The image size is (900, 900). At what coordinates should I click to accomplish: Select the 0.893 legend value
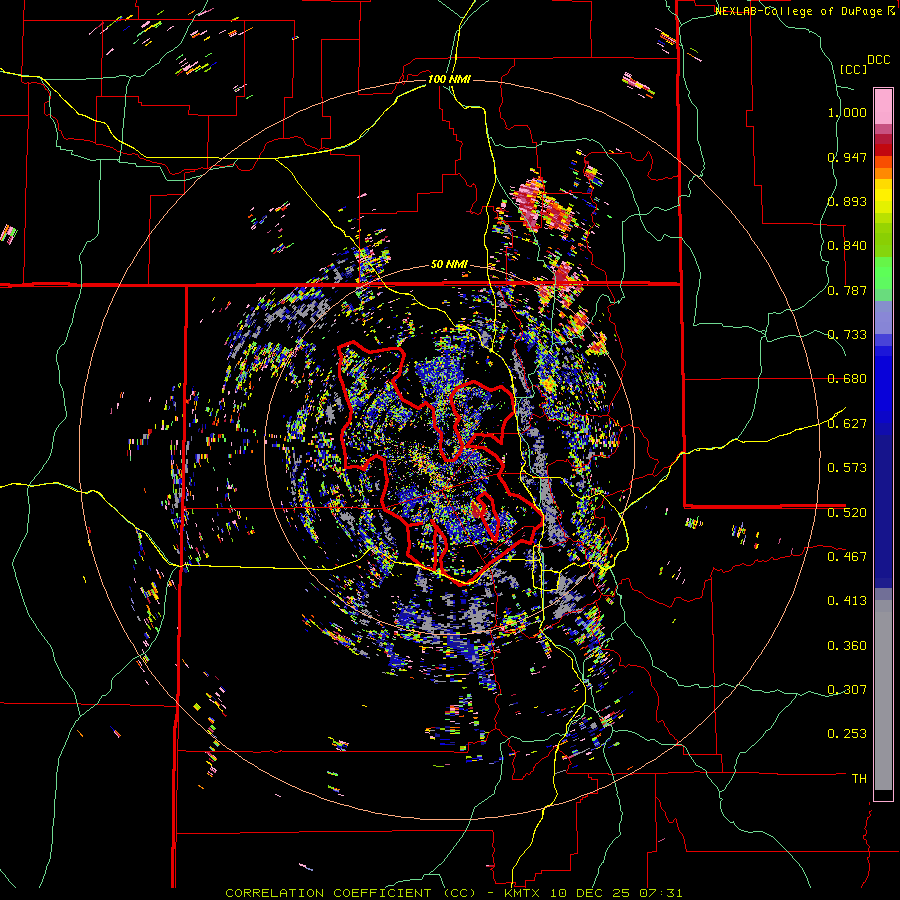click(x=847, y=201)
